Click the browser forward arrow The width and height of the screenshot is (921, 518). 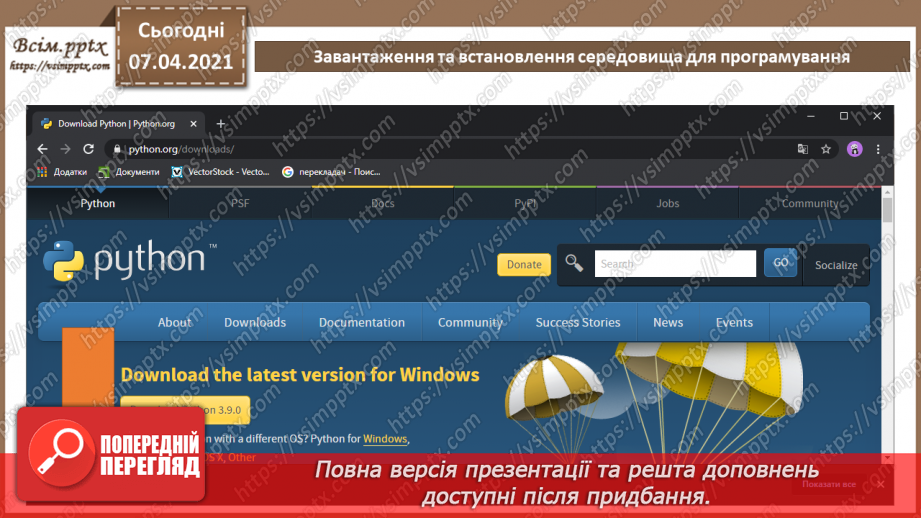65,149
